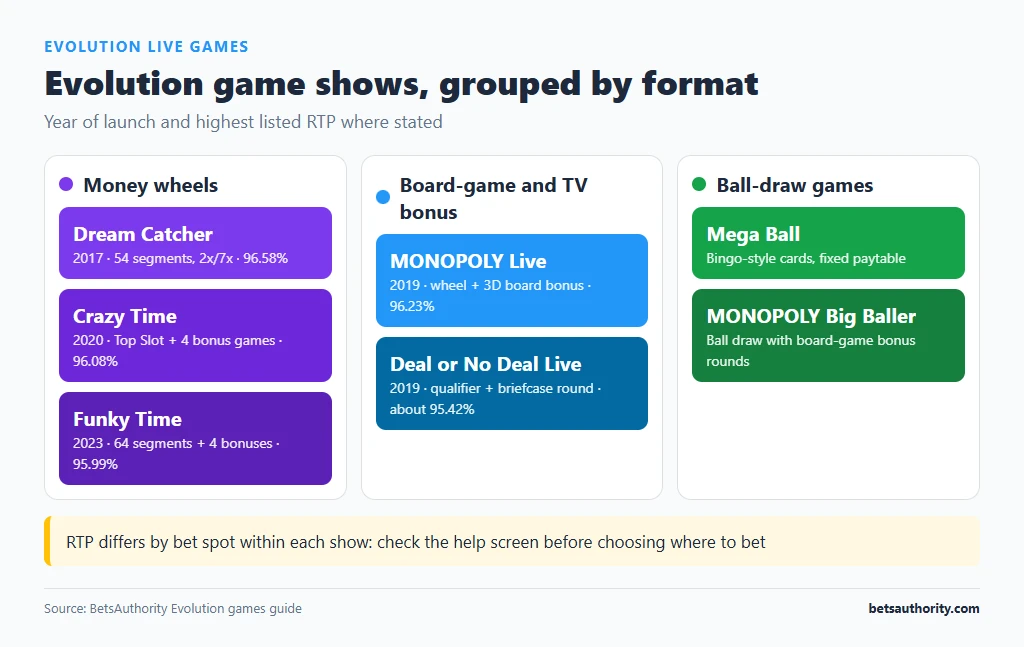Click the main title Evolution game shows
The width and height of the screenshot is (1024, 647).
pyautogui.click(x=401, y=84)
